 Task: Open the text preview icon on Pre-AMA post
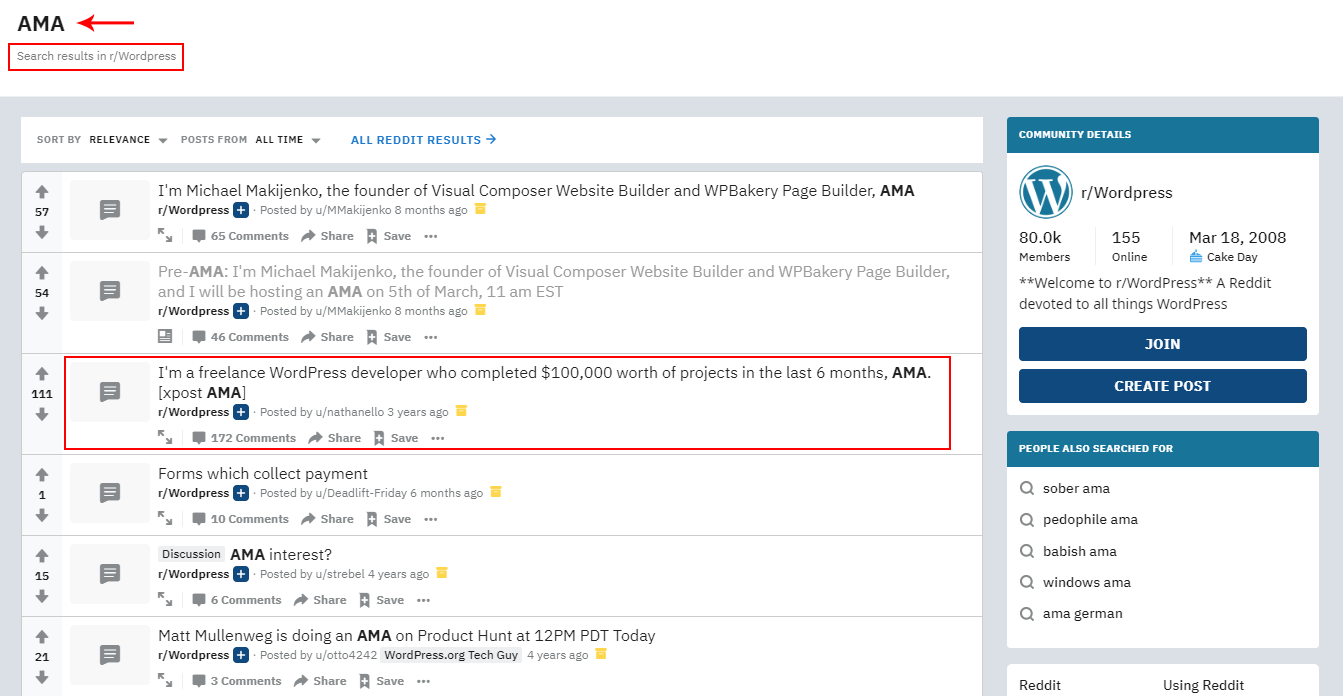pos(165,337)
